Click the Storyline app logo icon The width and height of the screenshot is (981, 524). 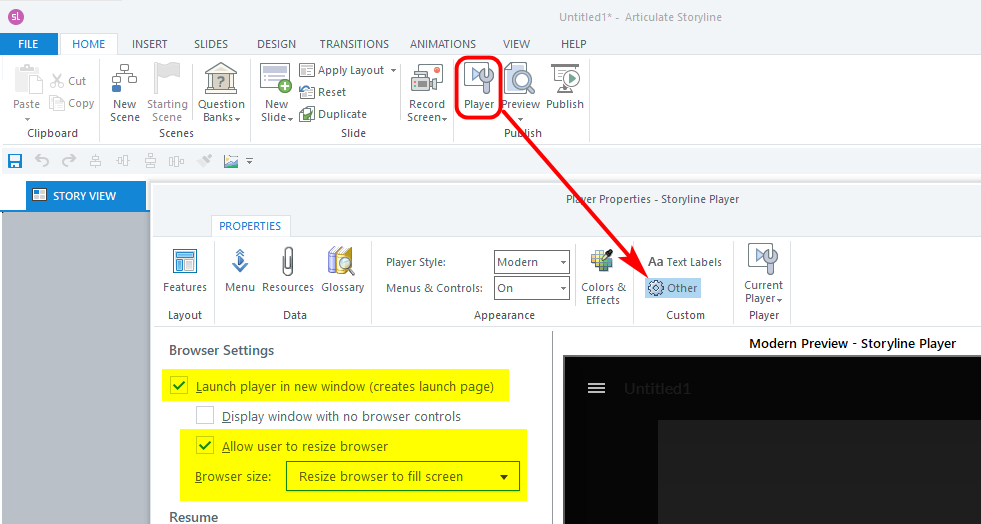point(16,17)
